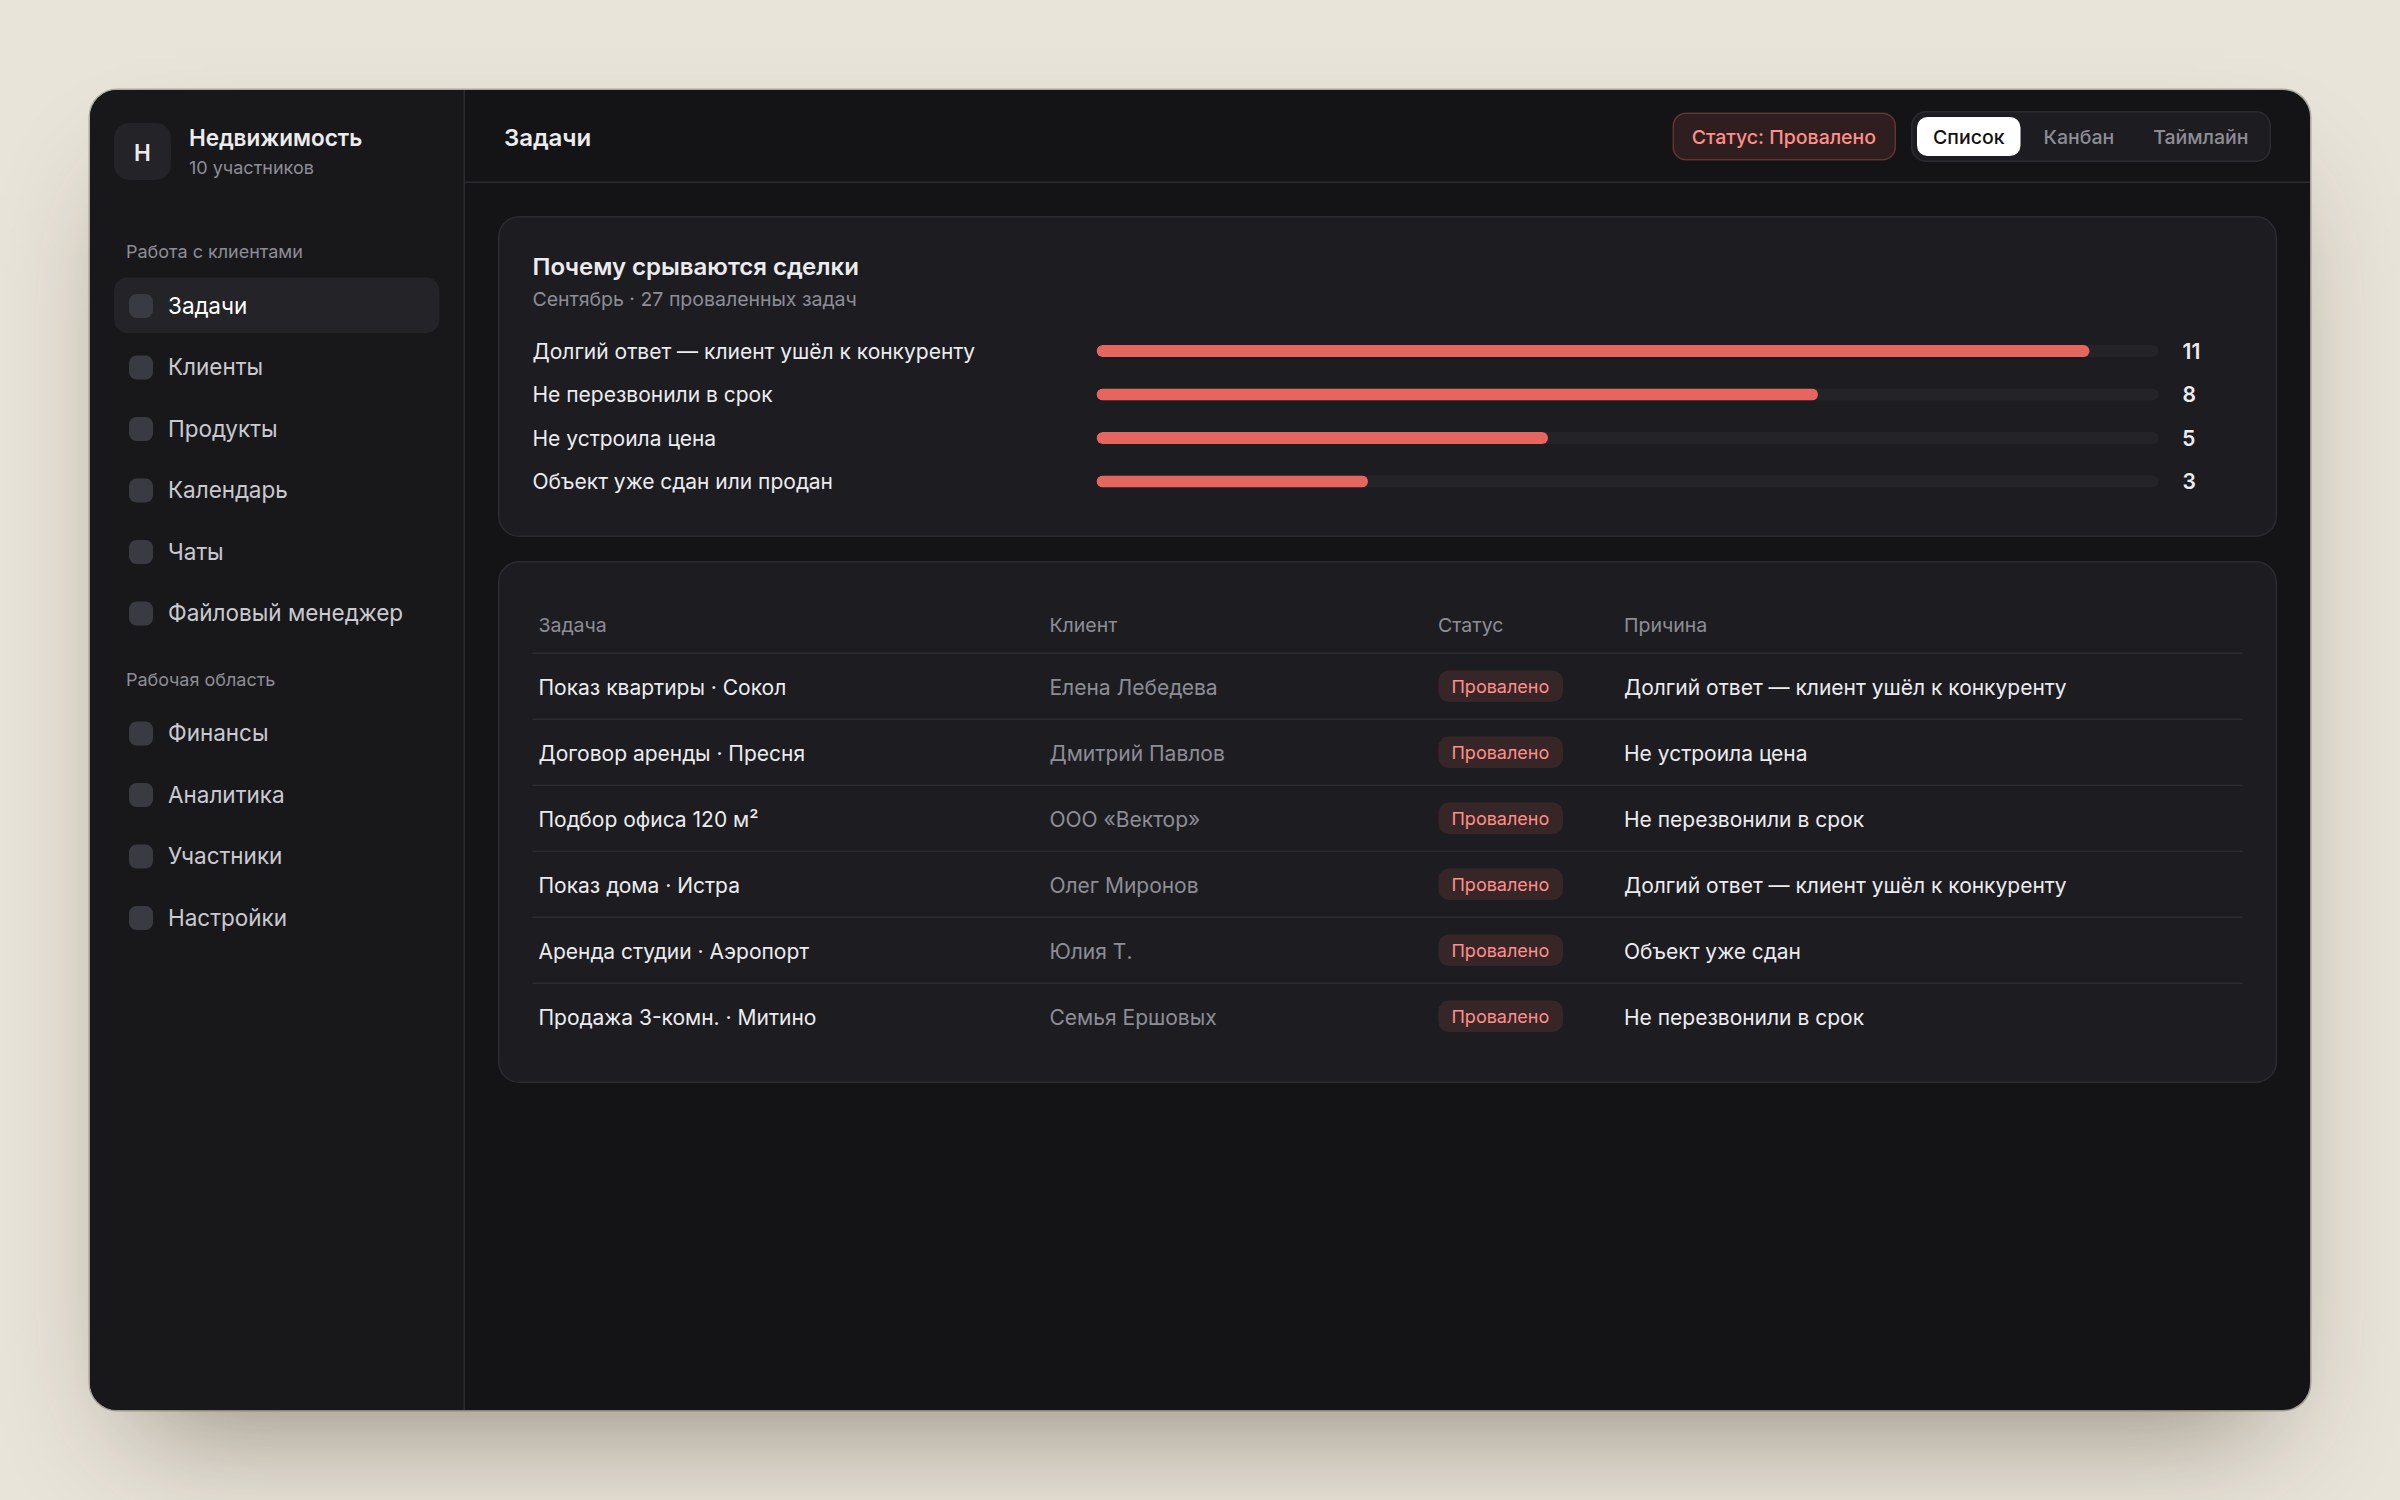Select client Юлия Т.
Image resolution: width=2400 pixels, height=1500 pixels.
pos(1090,951)
